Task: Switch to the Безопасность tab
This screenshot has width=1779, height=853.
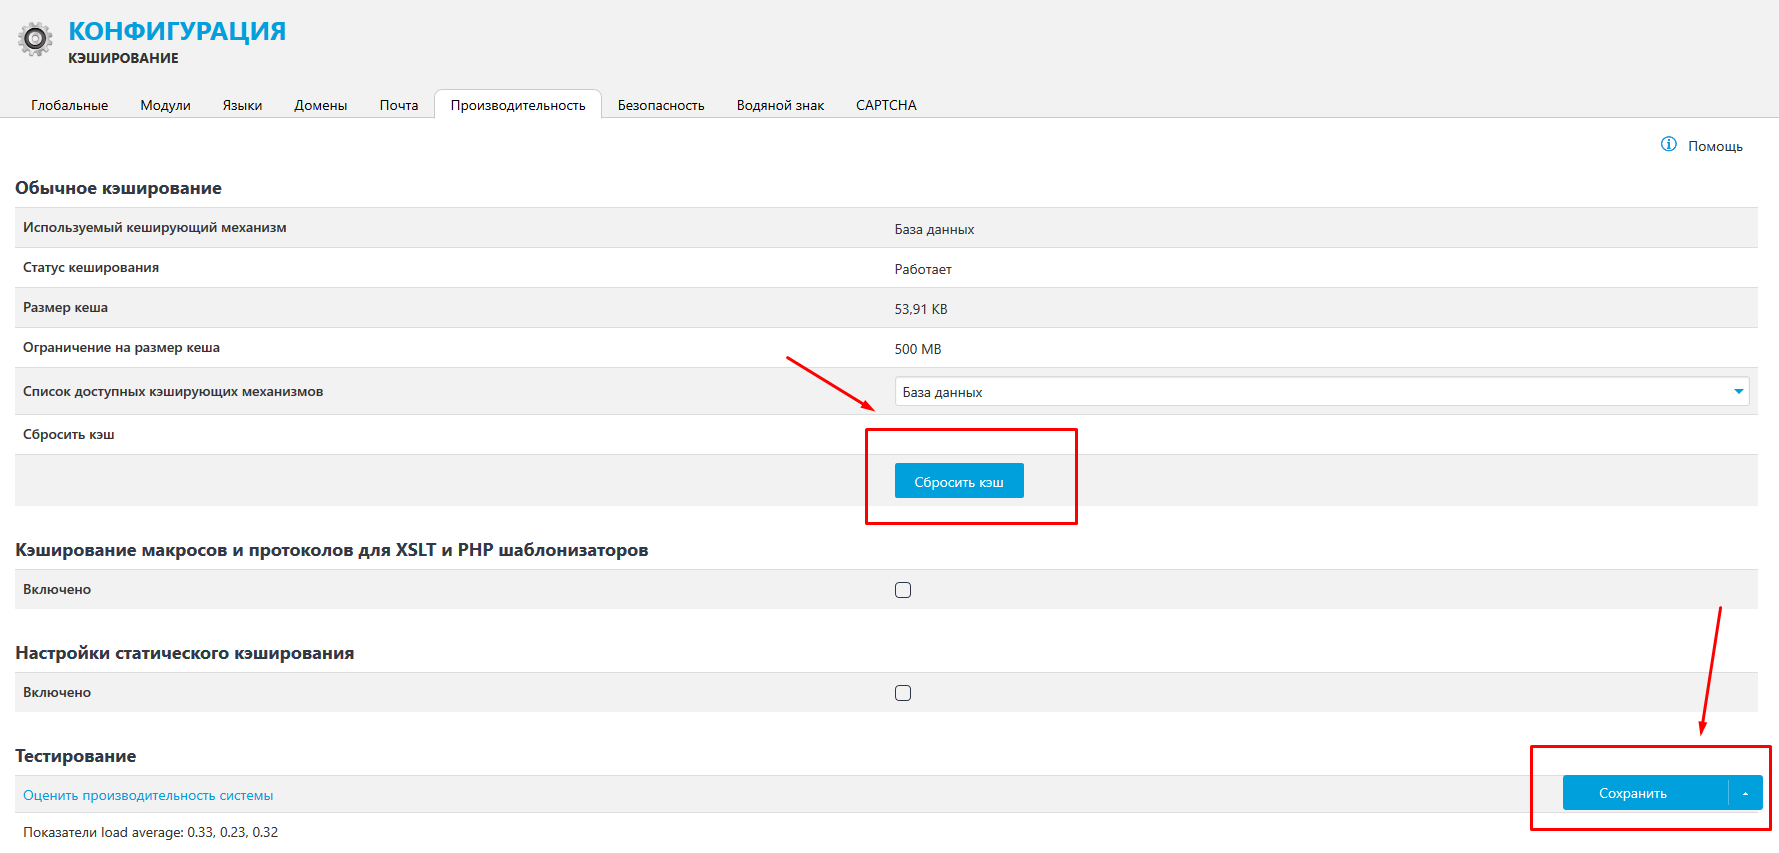Action: click(x=661, y=105)
